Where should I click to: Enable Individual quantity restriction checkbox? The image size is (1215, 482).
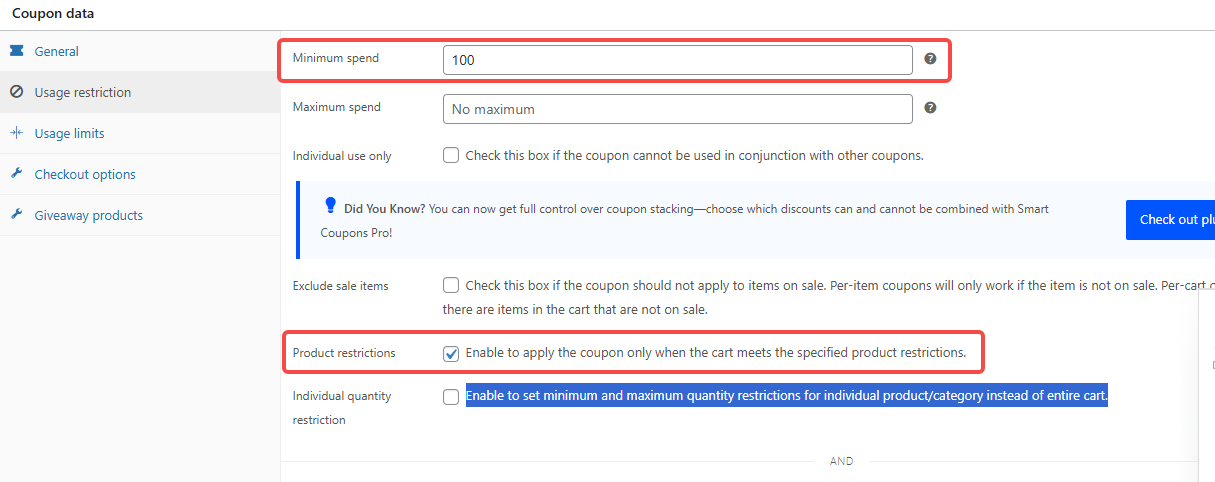(451, 397)
